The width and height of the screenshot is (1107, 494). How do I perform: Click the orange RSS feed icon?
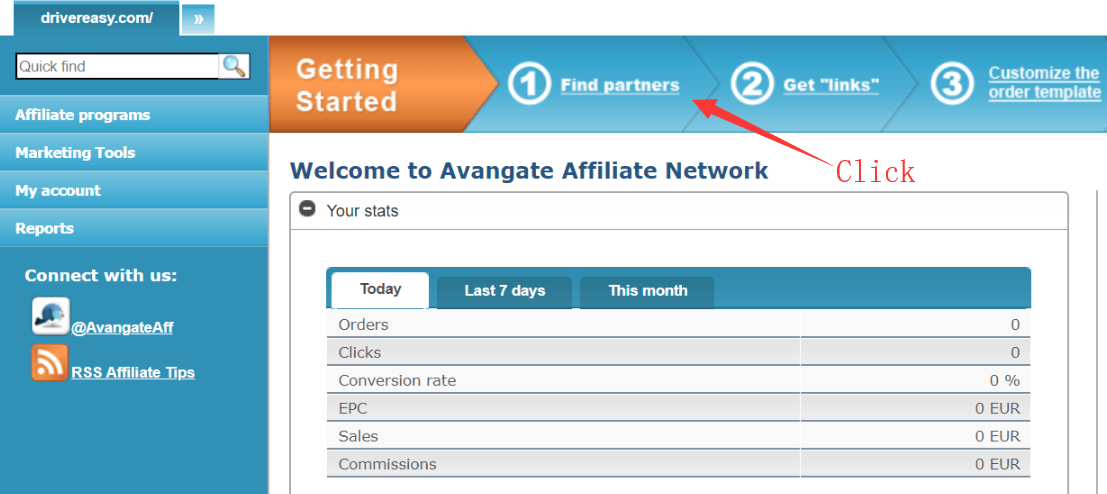click(50, 362)
